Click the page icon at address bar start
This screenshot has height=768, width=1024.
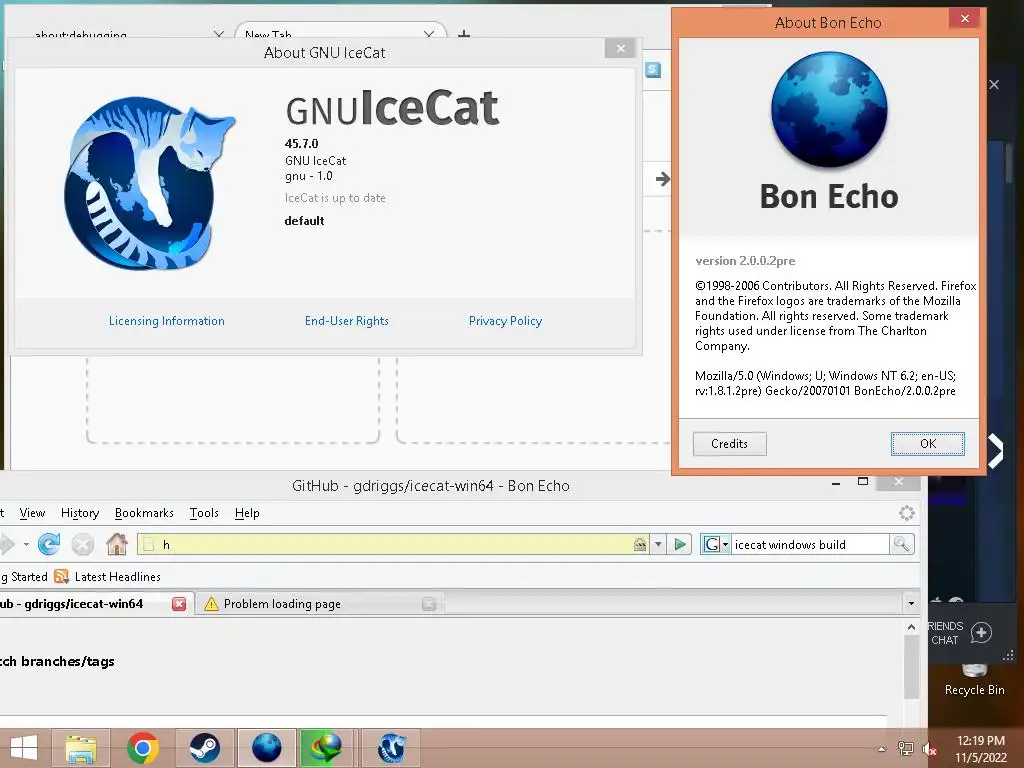point(149,544)
